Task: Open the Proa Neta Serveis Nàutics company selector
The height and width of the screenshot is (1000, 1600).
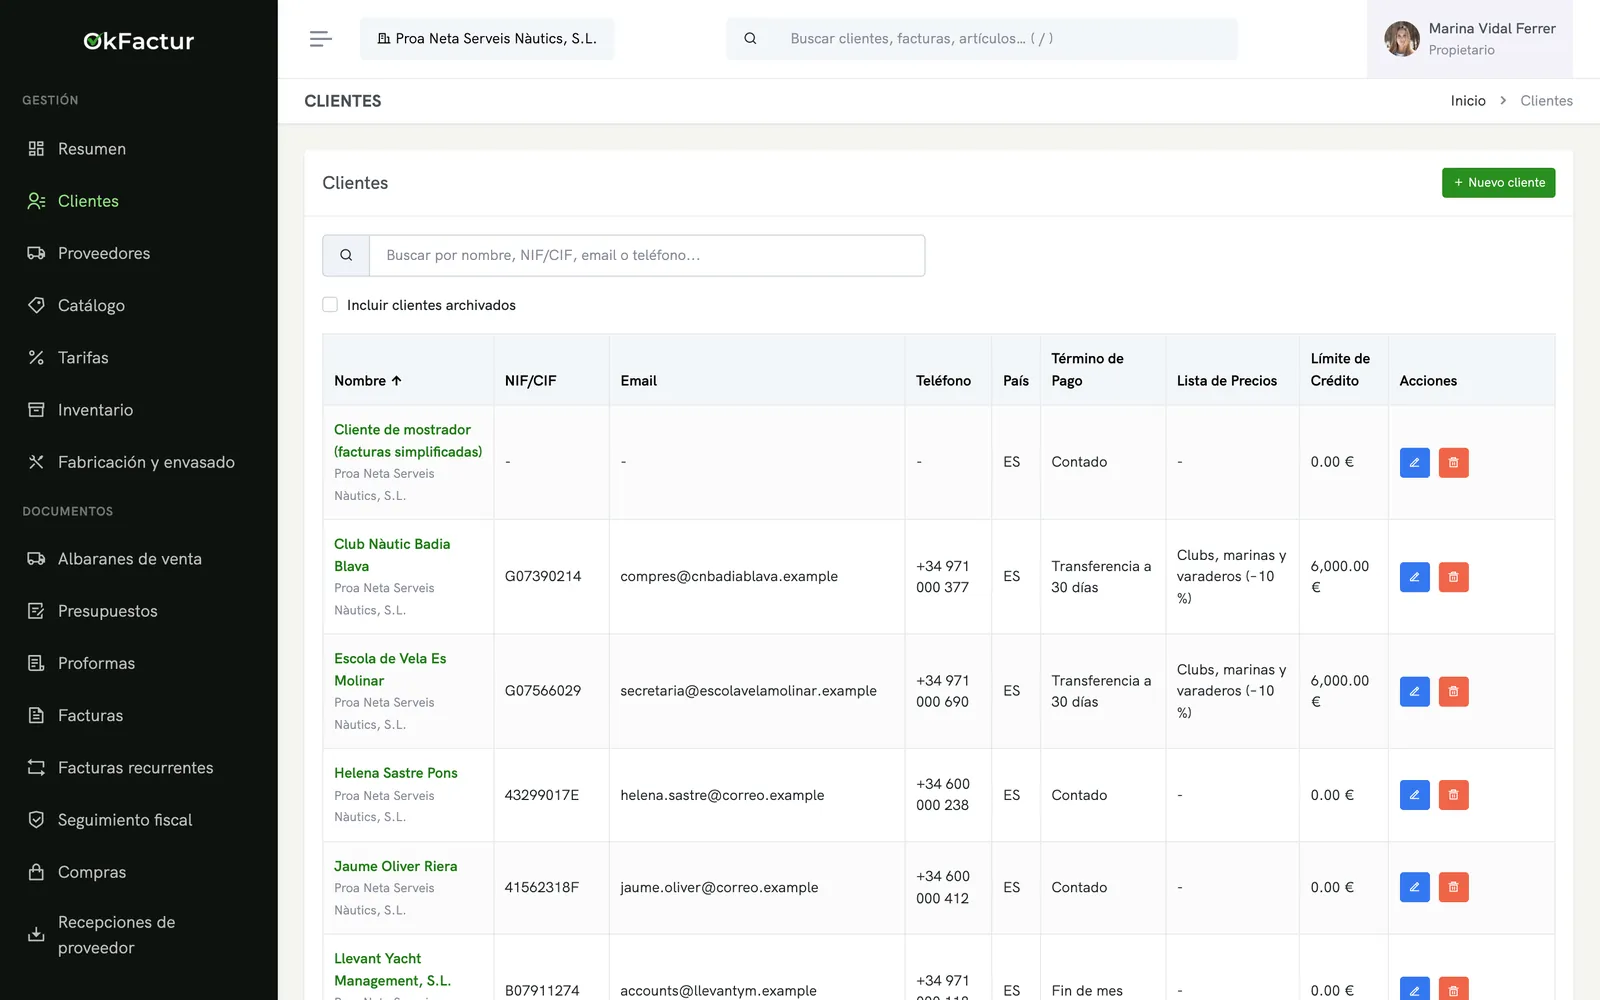Action: (x=487, y=39)
